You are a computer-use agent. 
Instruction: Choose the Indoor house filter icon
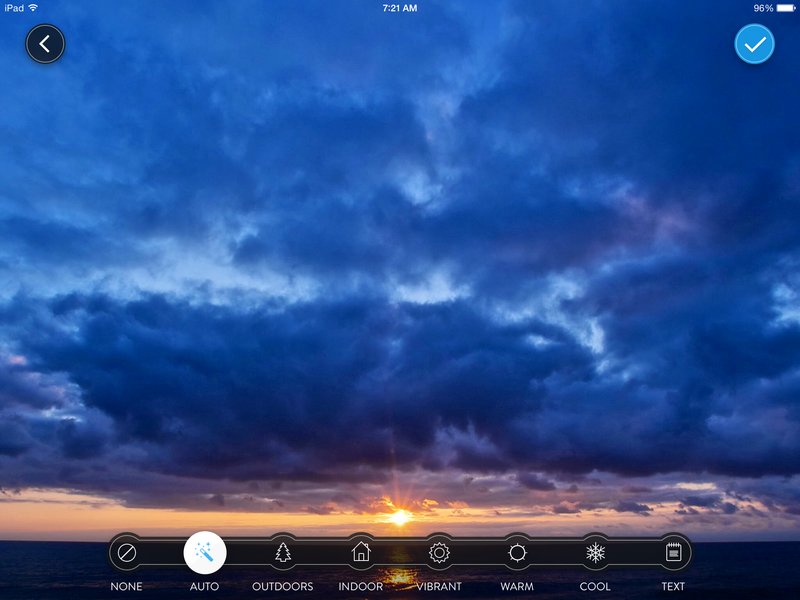(x=361, y=552)
